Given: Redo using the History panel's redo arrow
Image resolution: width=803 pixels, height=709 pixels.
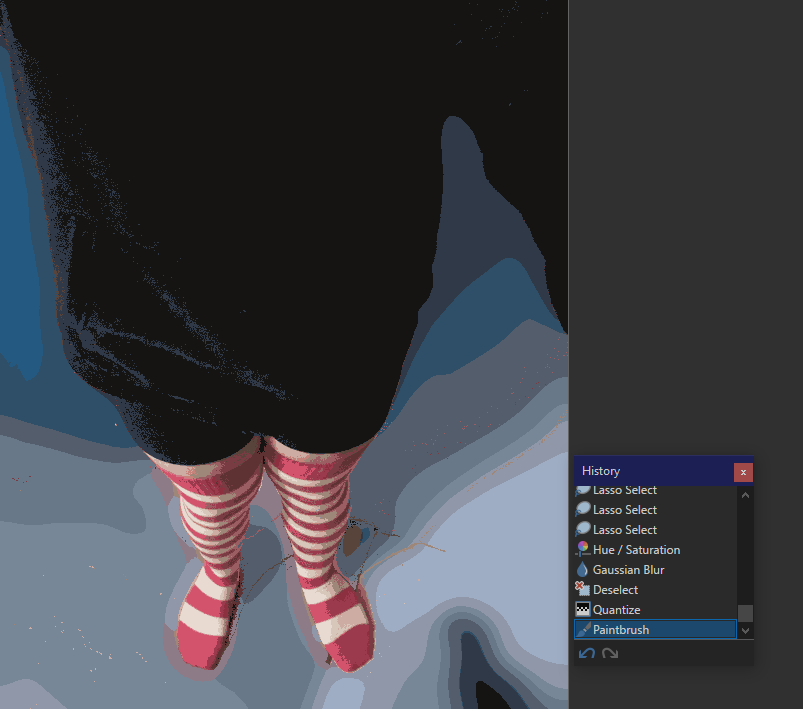Looking at the screenshot, I should [x=610, y=653].
